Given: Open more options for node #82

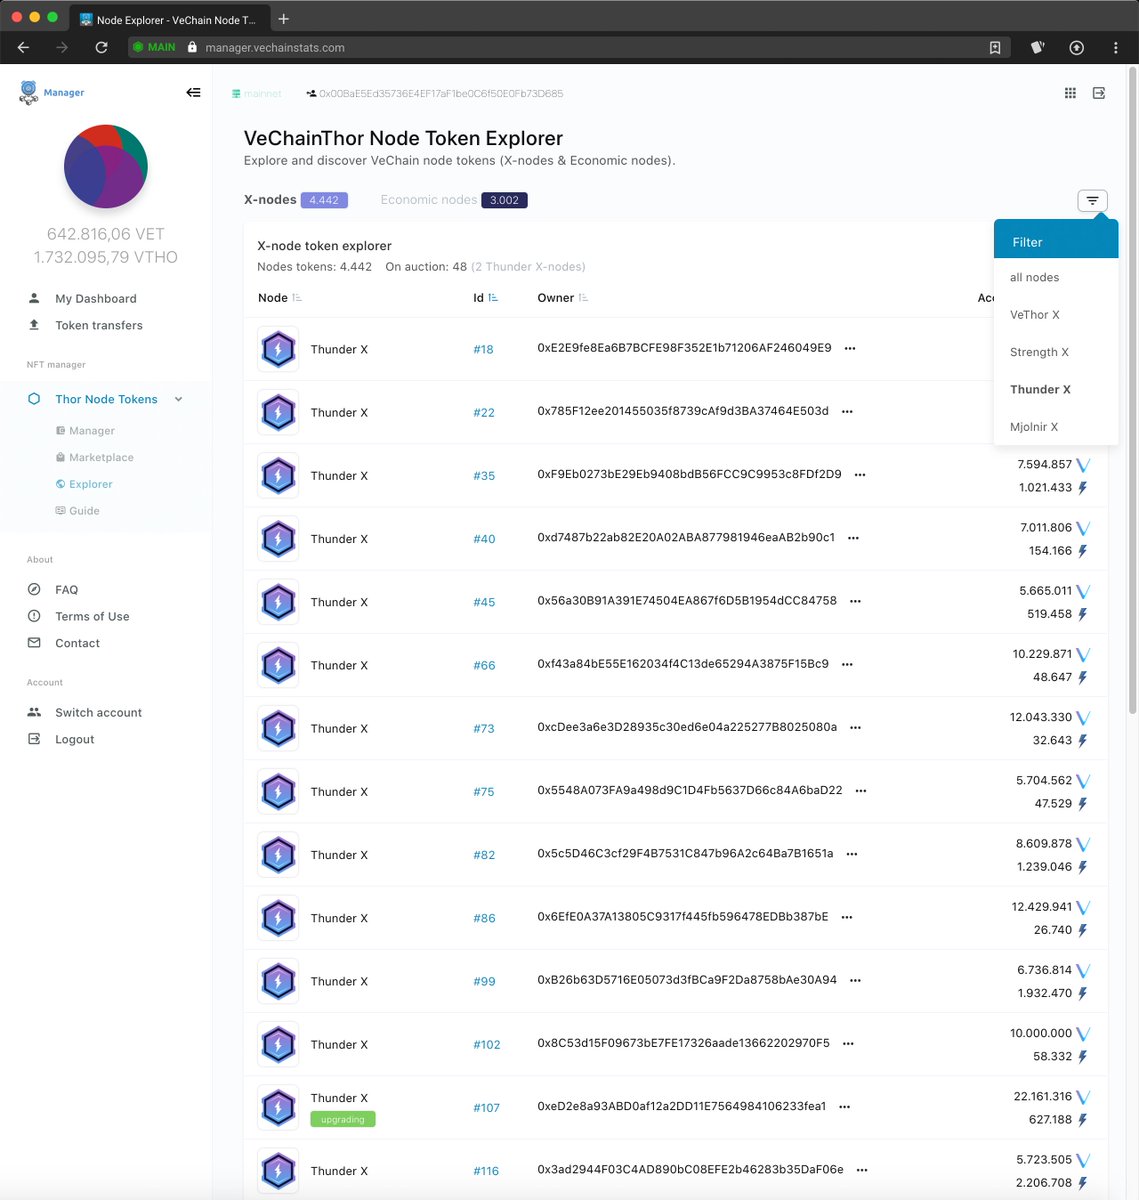Looking at the screenshot, I should (x=852, y=853).
